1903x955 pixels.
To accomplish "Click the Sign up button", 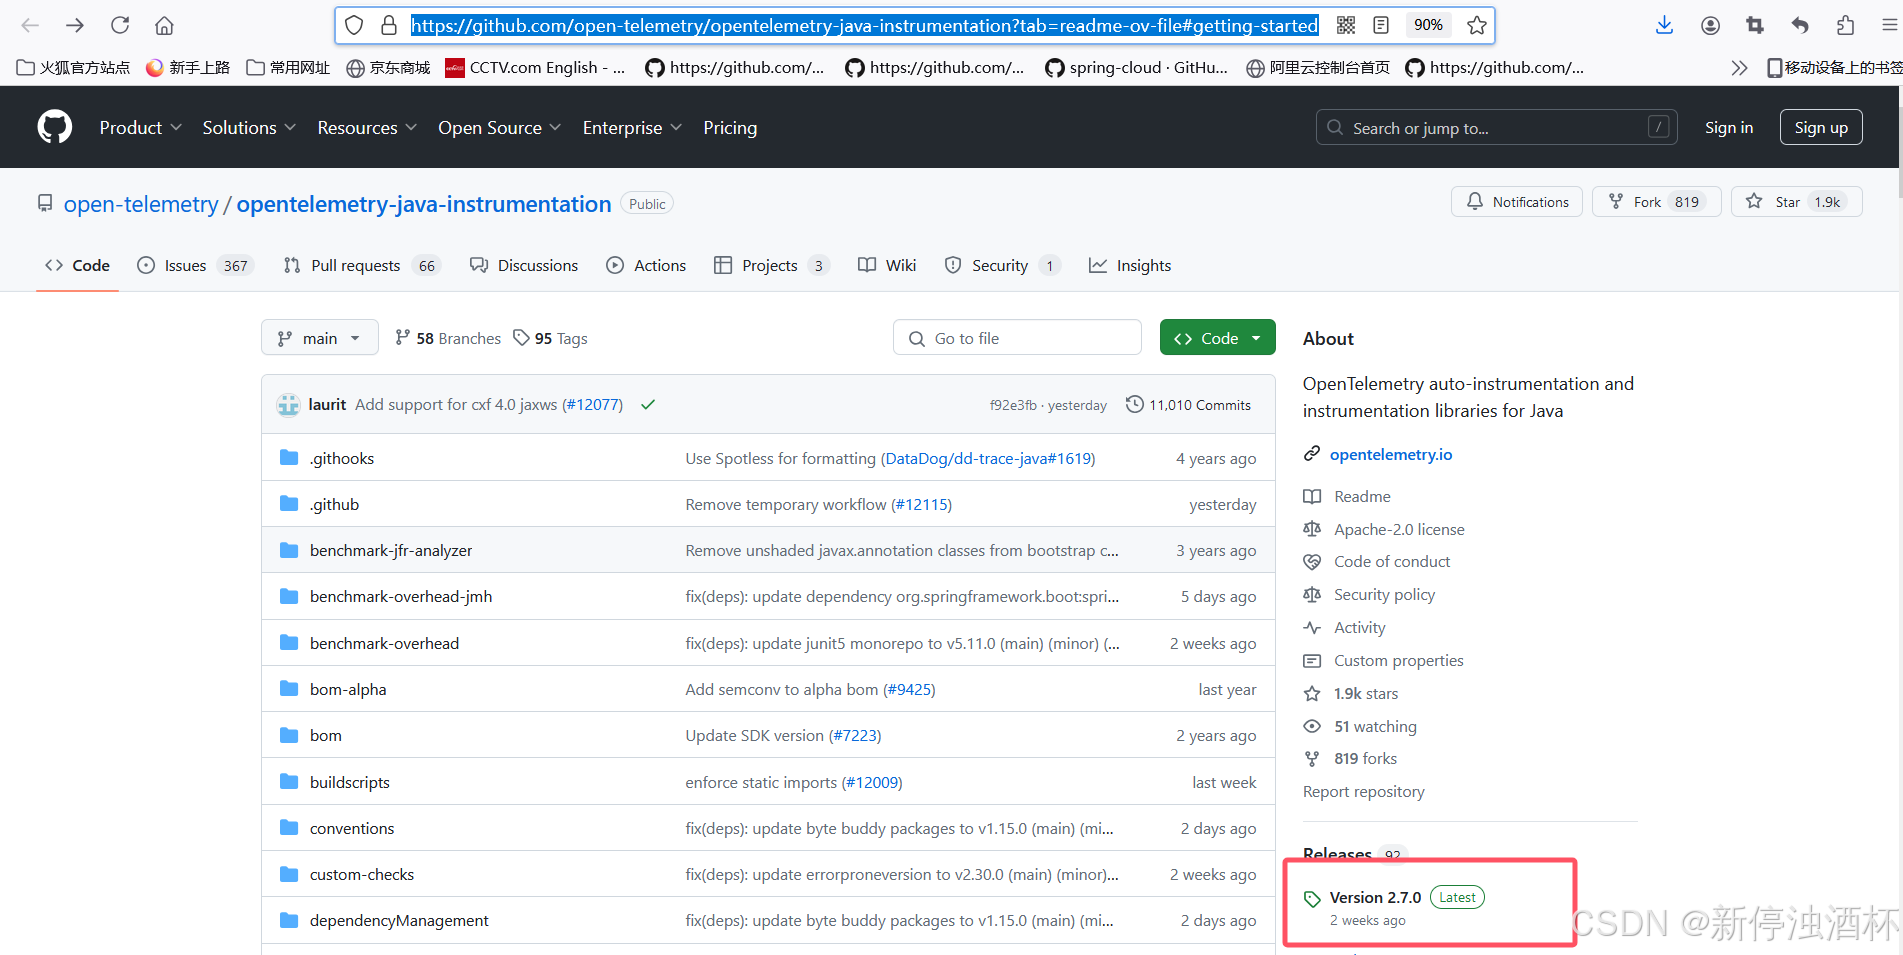I will pos(1820,127).
